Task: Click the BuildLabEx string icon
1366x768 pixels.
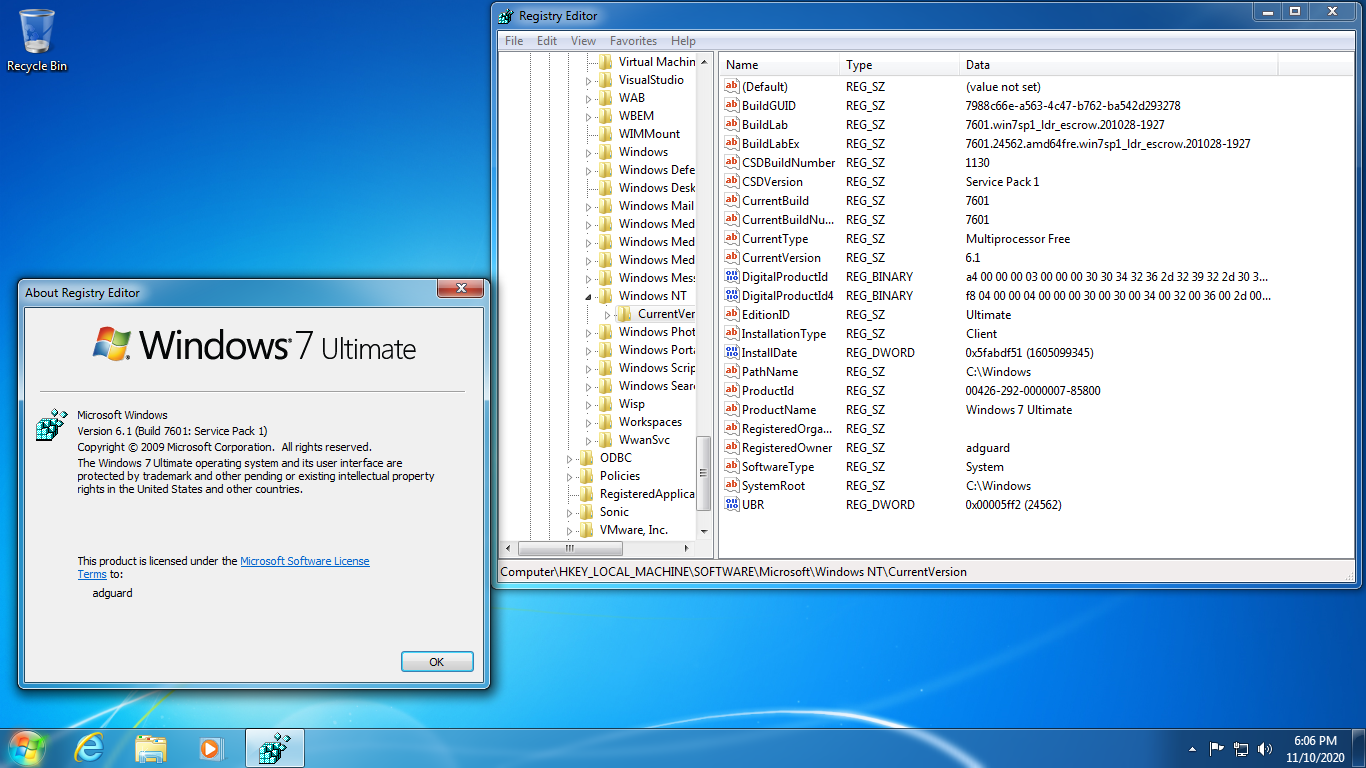Action: point(731,143)
